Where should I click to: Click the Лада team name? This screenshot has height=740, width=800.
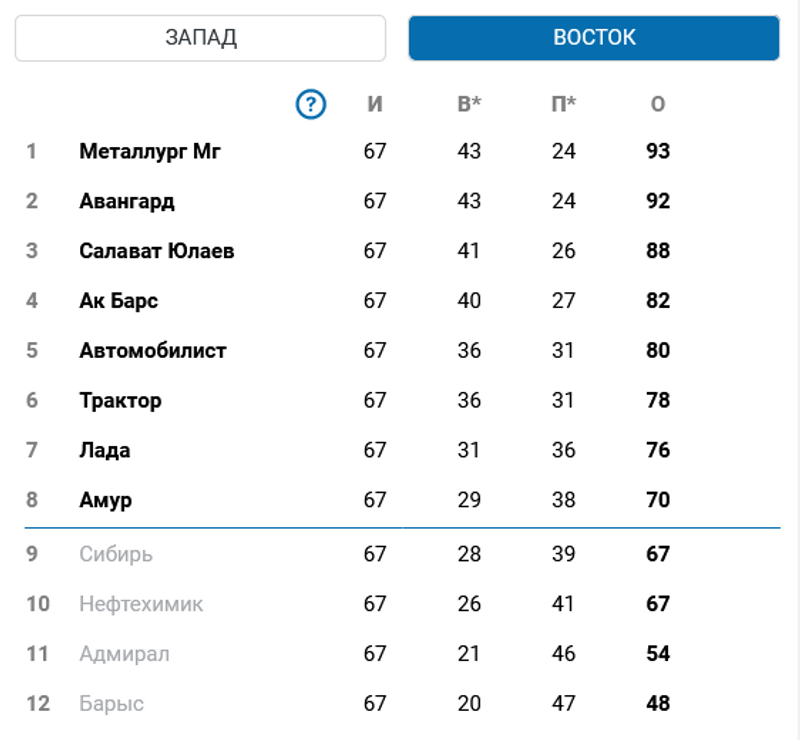coord(105,450)
